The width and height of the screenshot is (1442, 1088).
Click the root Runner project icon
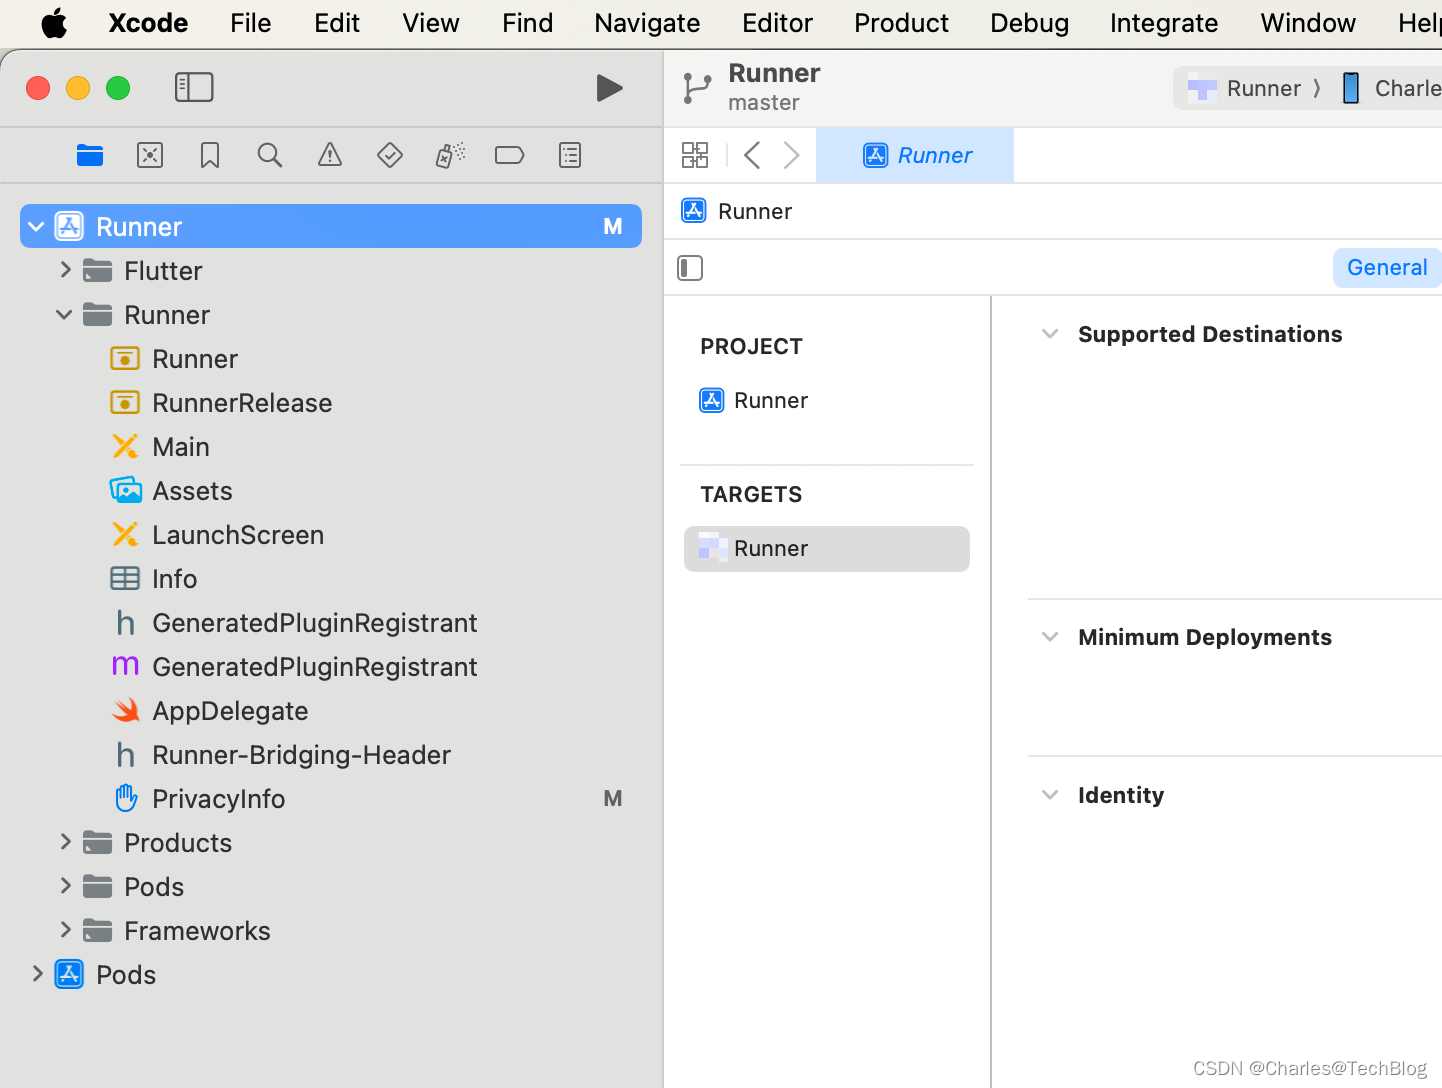click(x=69, y=226)
